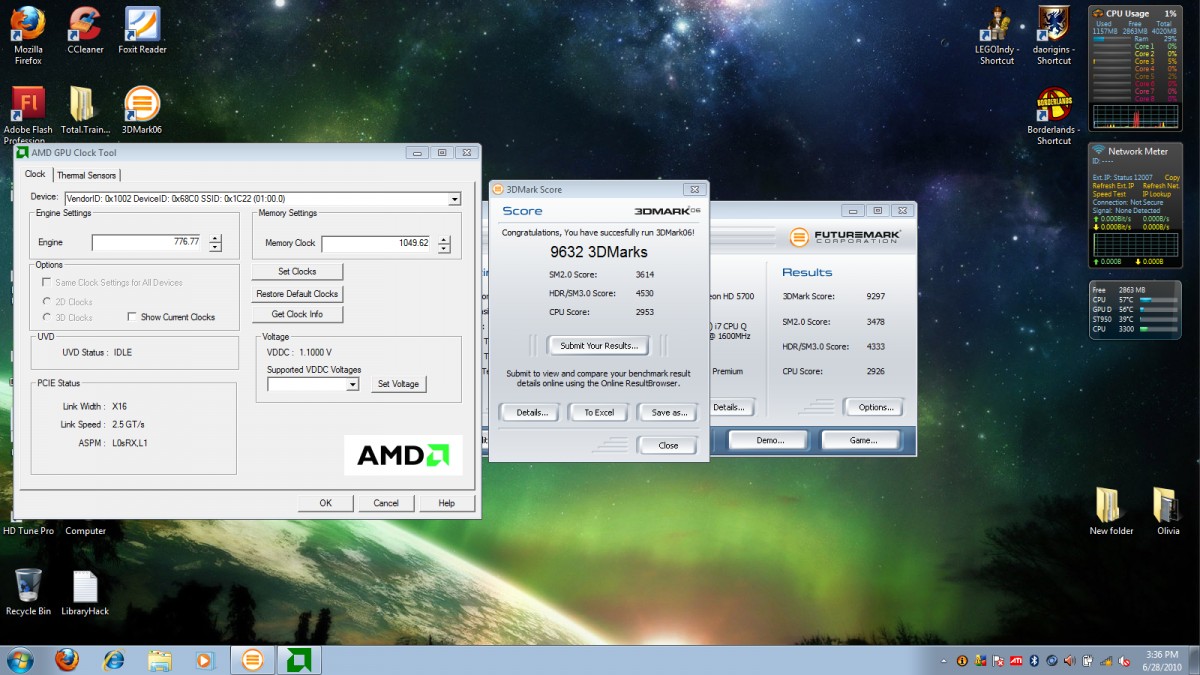Click OK in AMD GPU Clock Tool
Screen dimensions: 1200x675
(x=326, y=503)
